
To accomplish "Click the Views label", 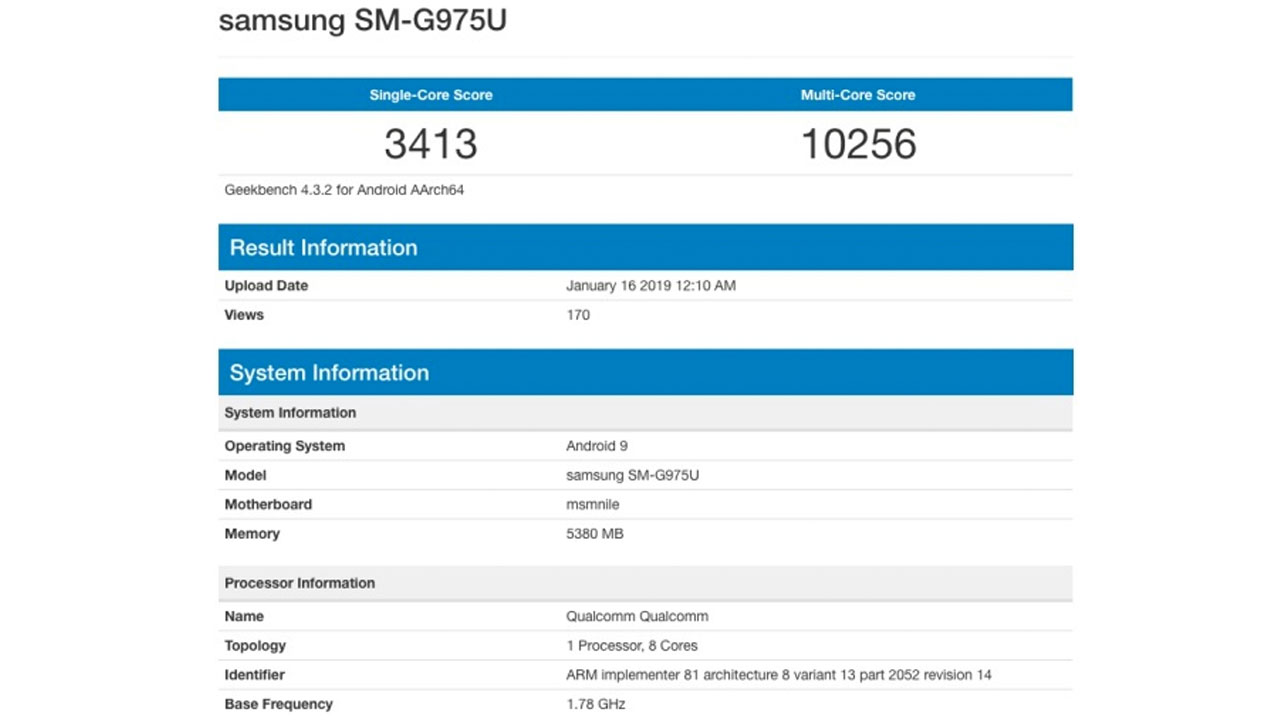I will [244, 315].
